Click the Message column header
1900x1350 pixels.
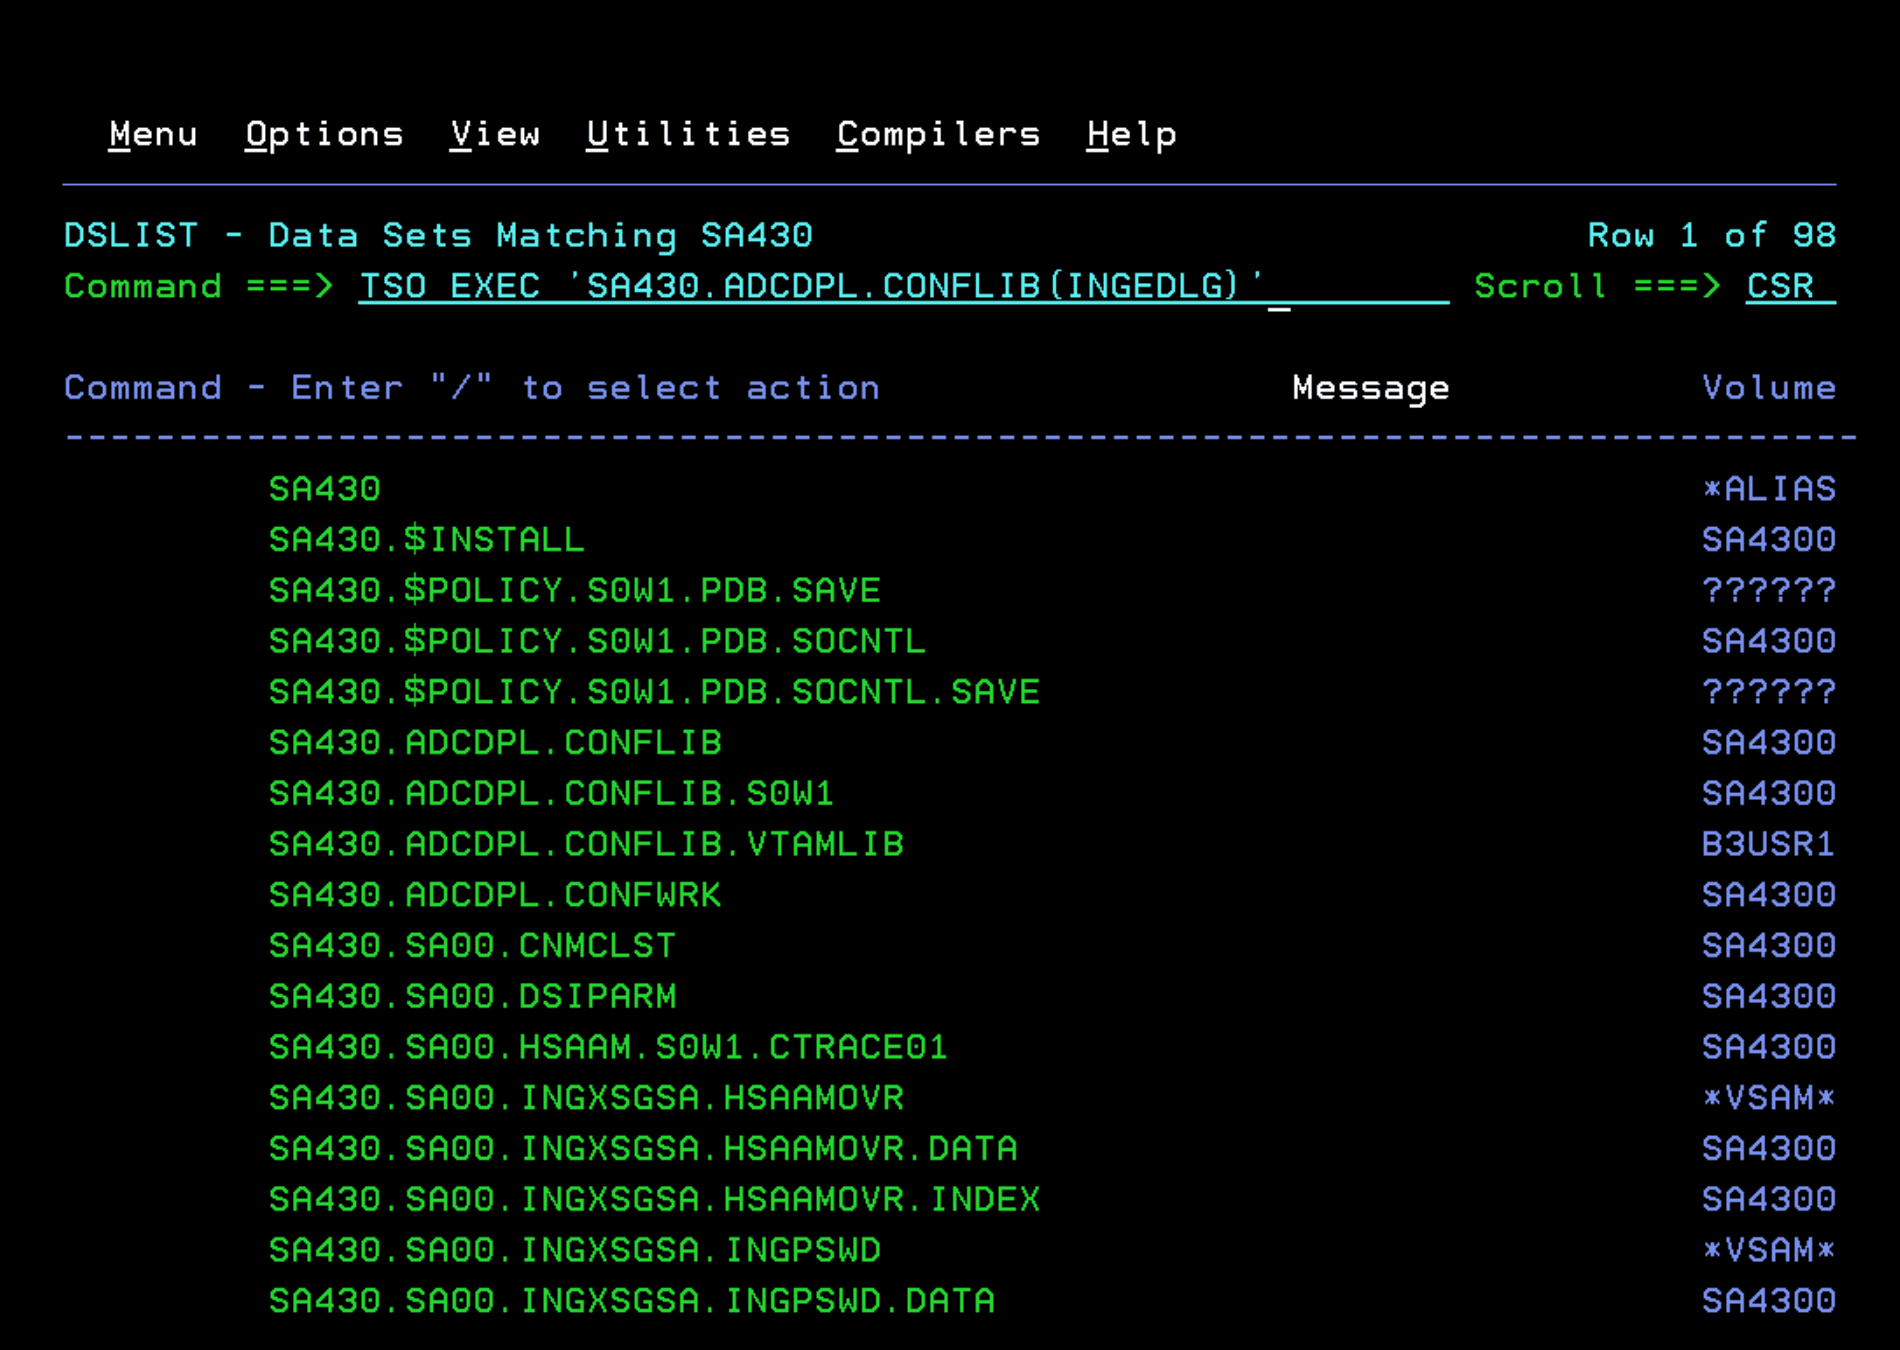1370,388
